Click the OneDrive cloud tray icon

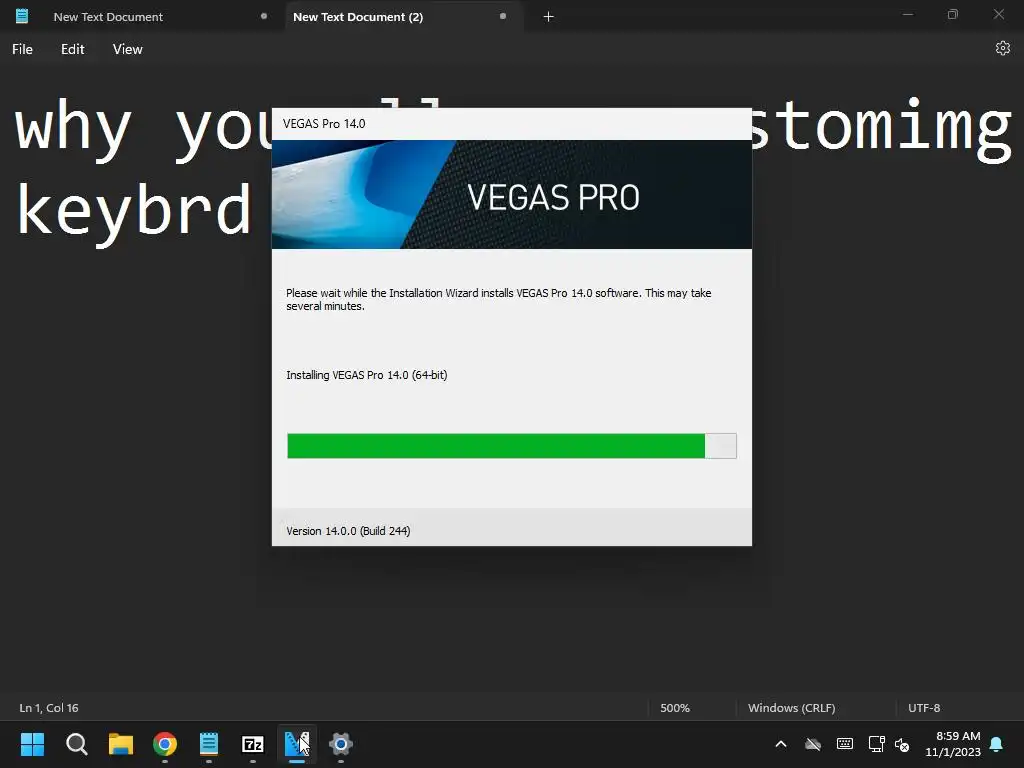(x=813, y=744)
